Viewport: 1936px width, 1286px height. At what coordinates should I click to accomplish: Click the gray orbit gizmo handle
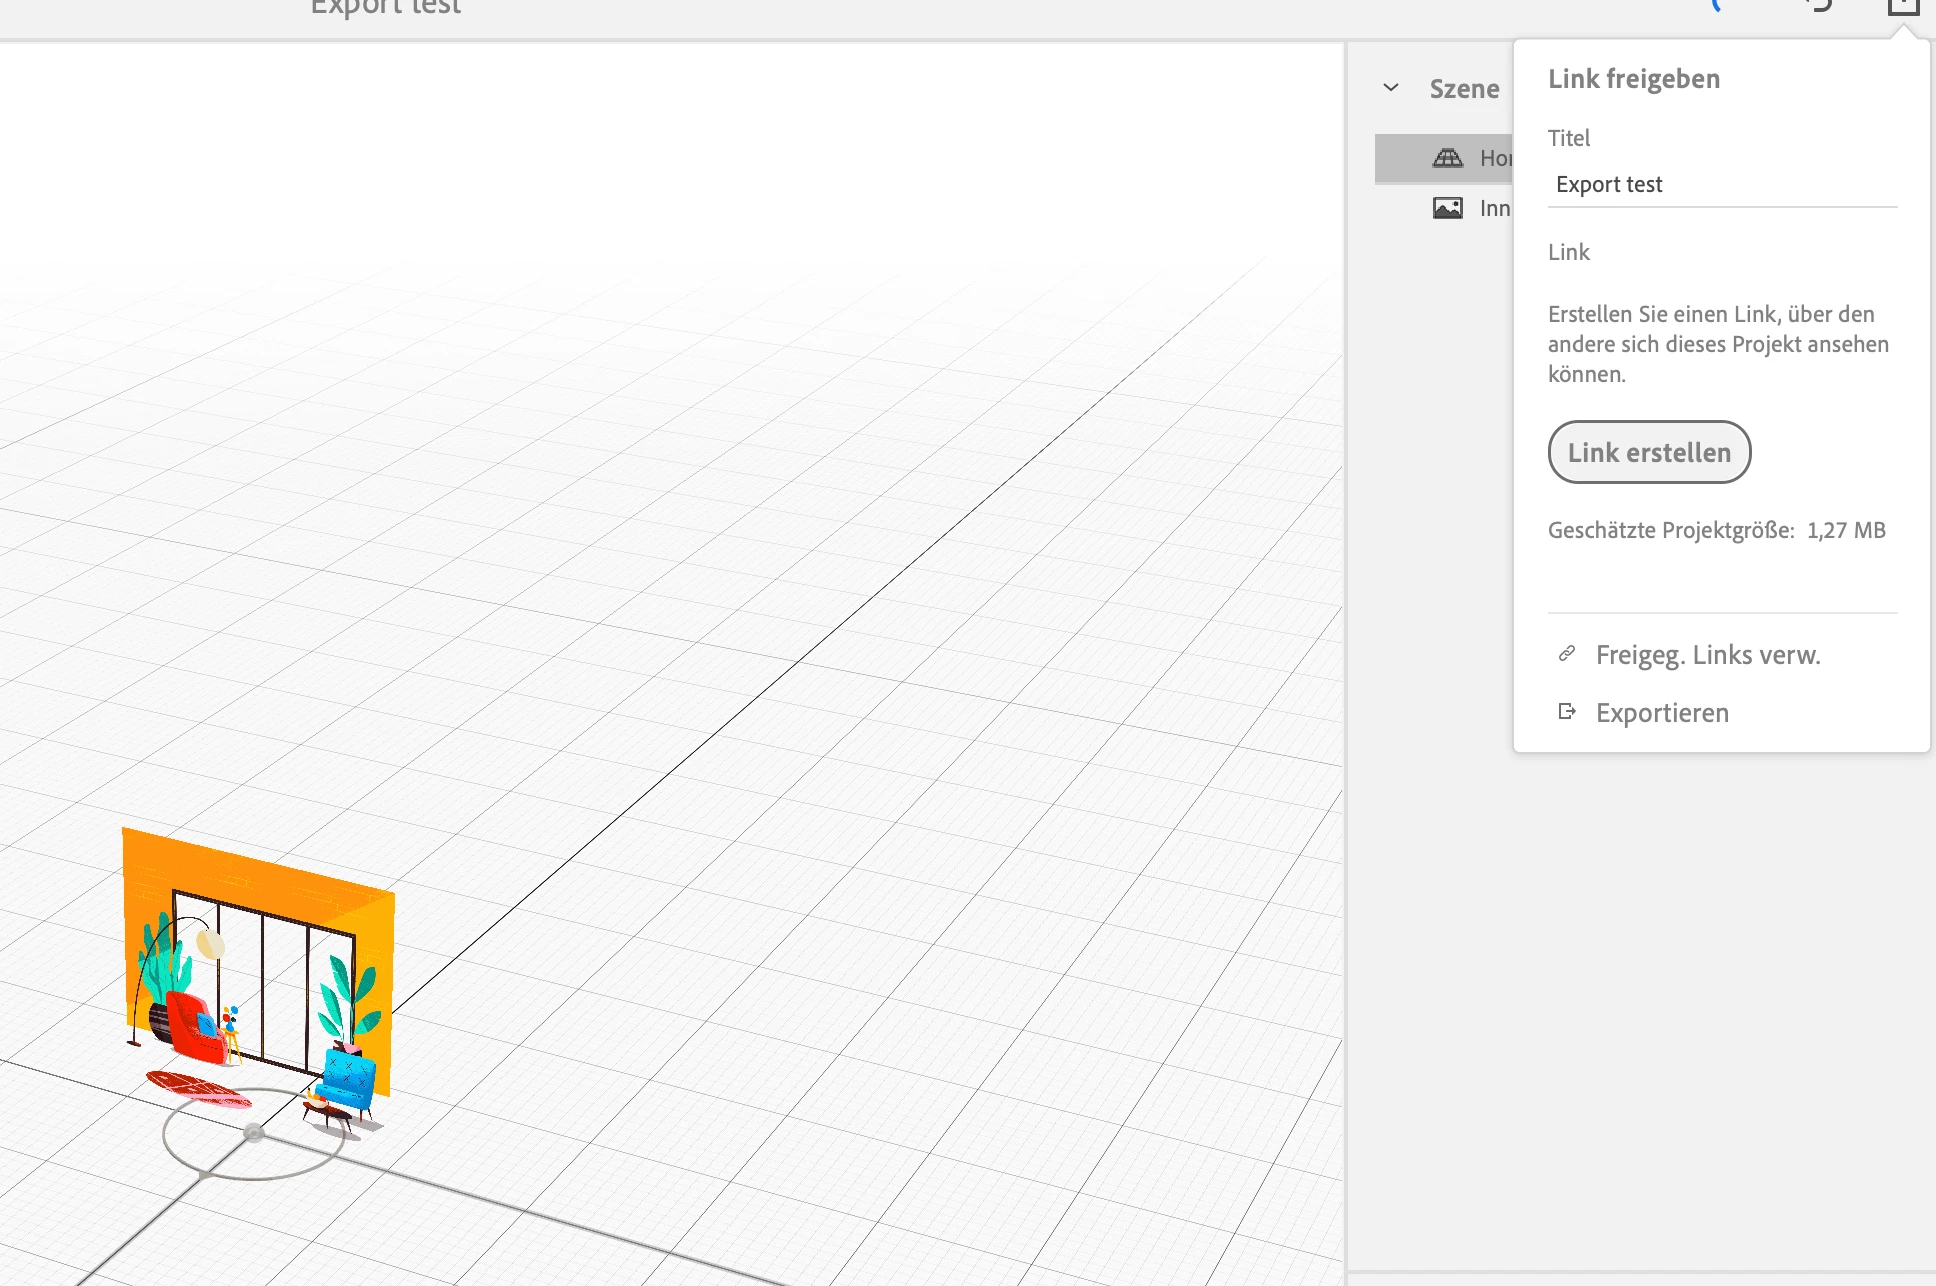click(254, 1133)
